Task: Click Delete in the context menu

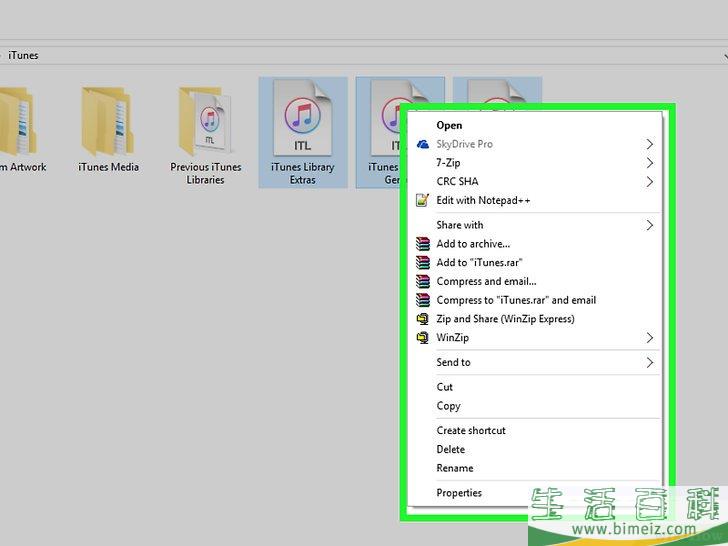Action: [451, 450]
